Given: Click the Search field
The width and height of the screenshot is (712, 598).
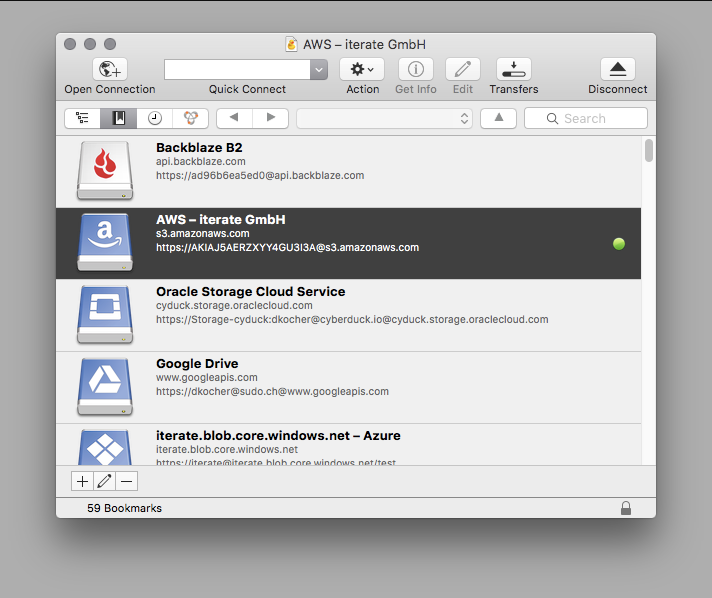Looking at the screenshot, I should click(x=586, y=118).
